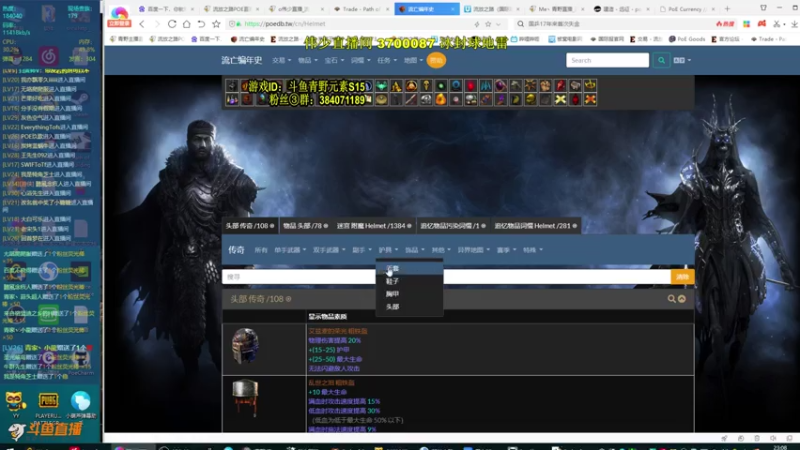Image resolution: width=800 pixels, height=450 pixels.
Task: Select the highlighted first entry in 护具 menu
Action: coord(409,268)
